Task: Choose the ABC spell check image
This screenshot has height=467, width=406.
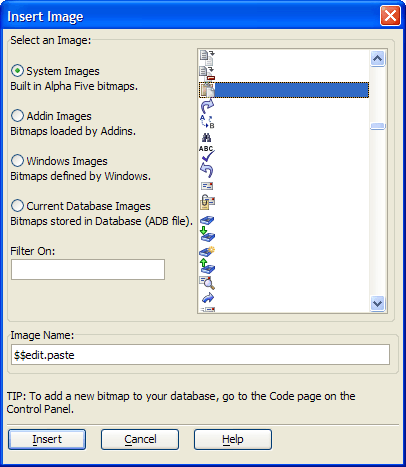Action: pos(207,153)
